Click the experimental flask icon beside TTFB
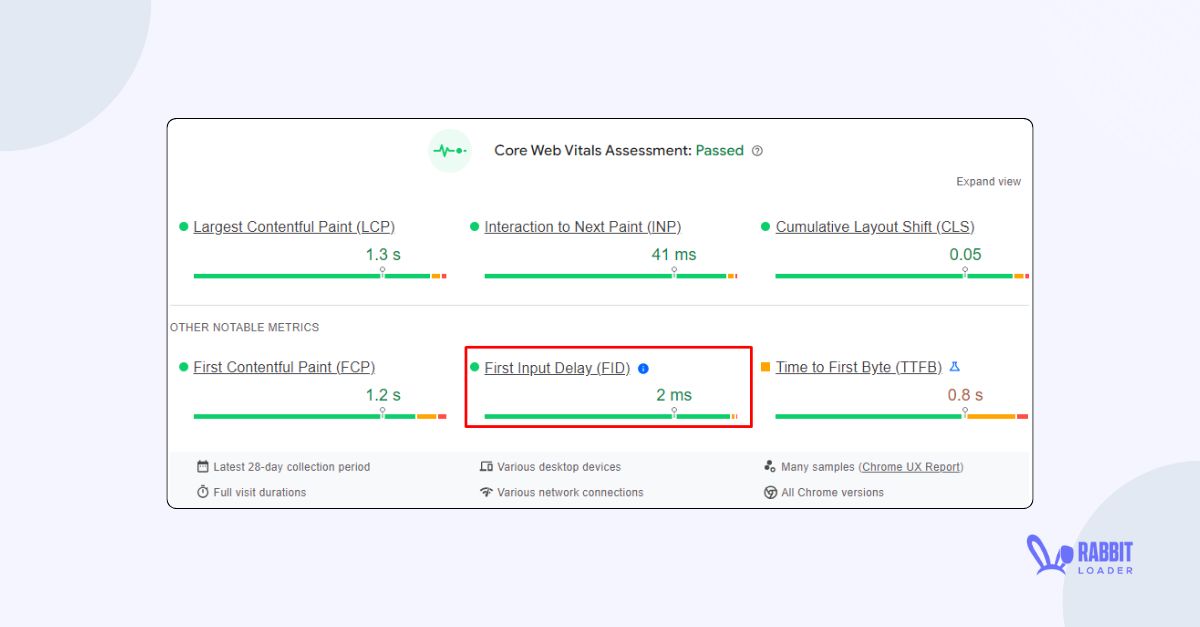The height and width of the screenshot is (627, 1200). tap(955, 367)
